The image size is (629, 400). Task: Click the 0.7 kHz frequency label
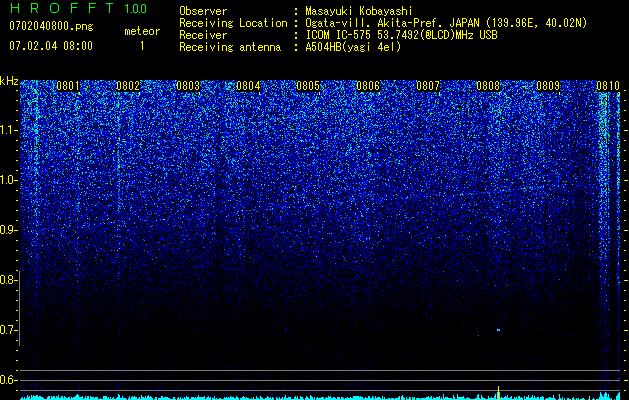[8, 330]
